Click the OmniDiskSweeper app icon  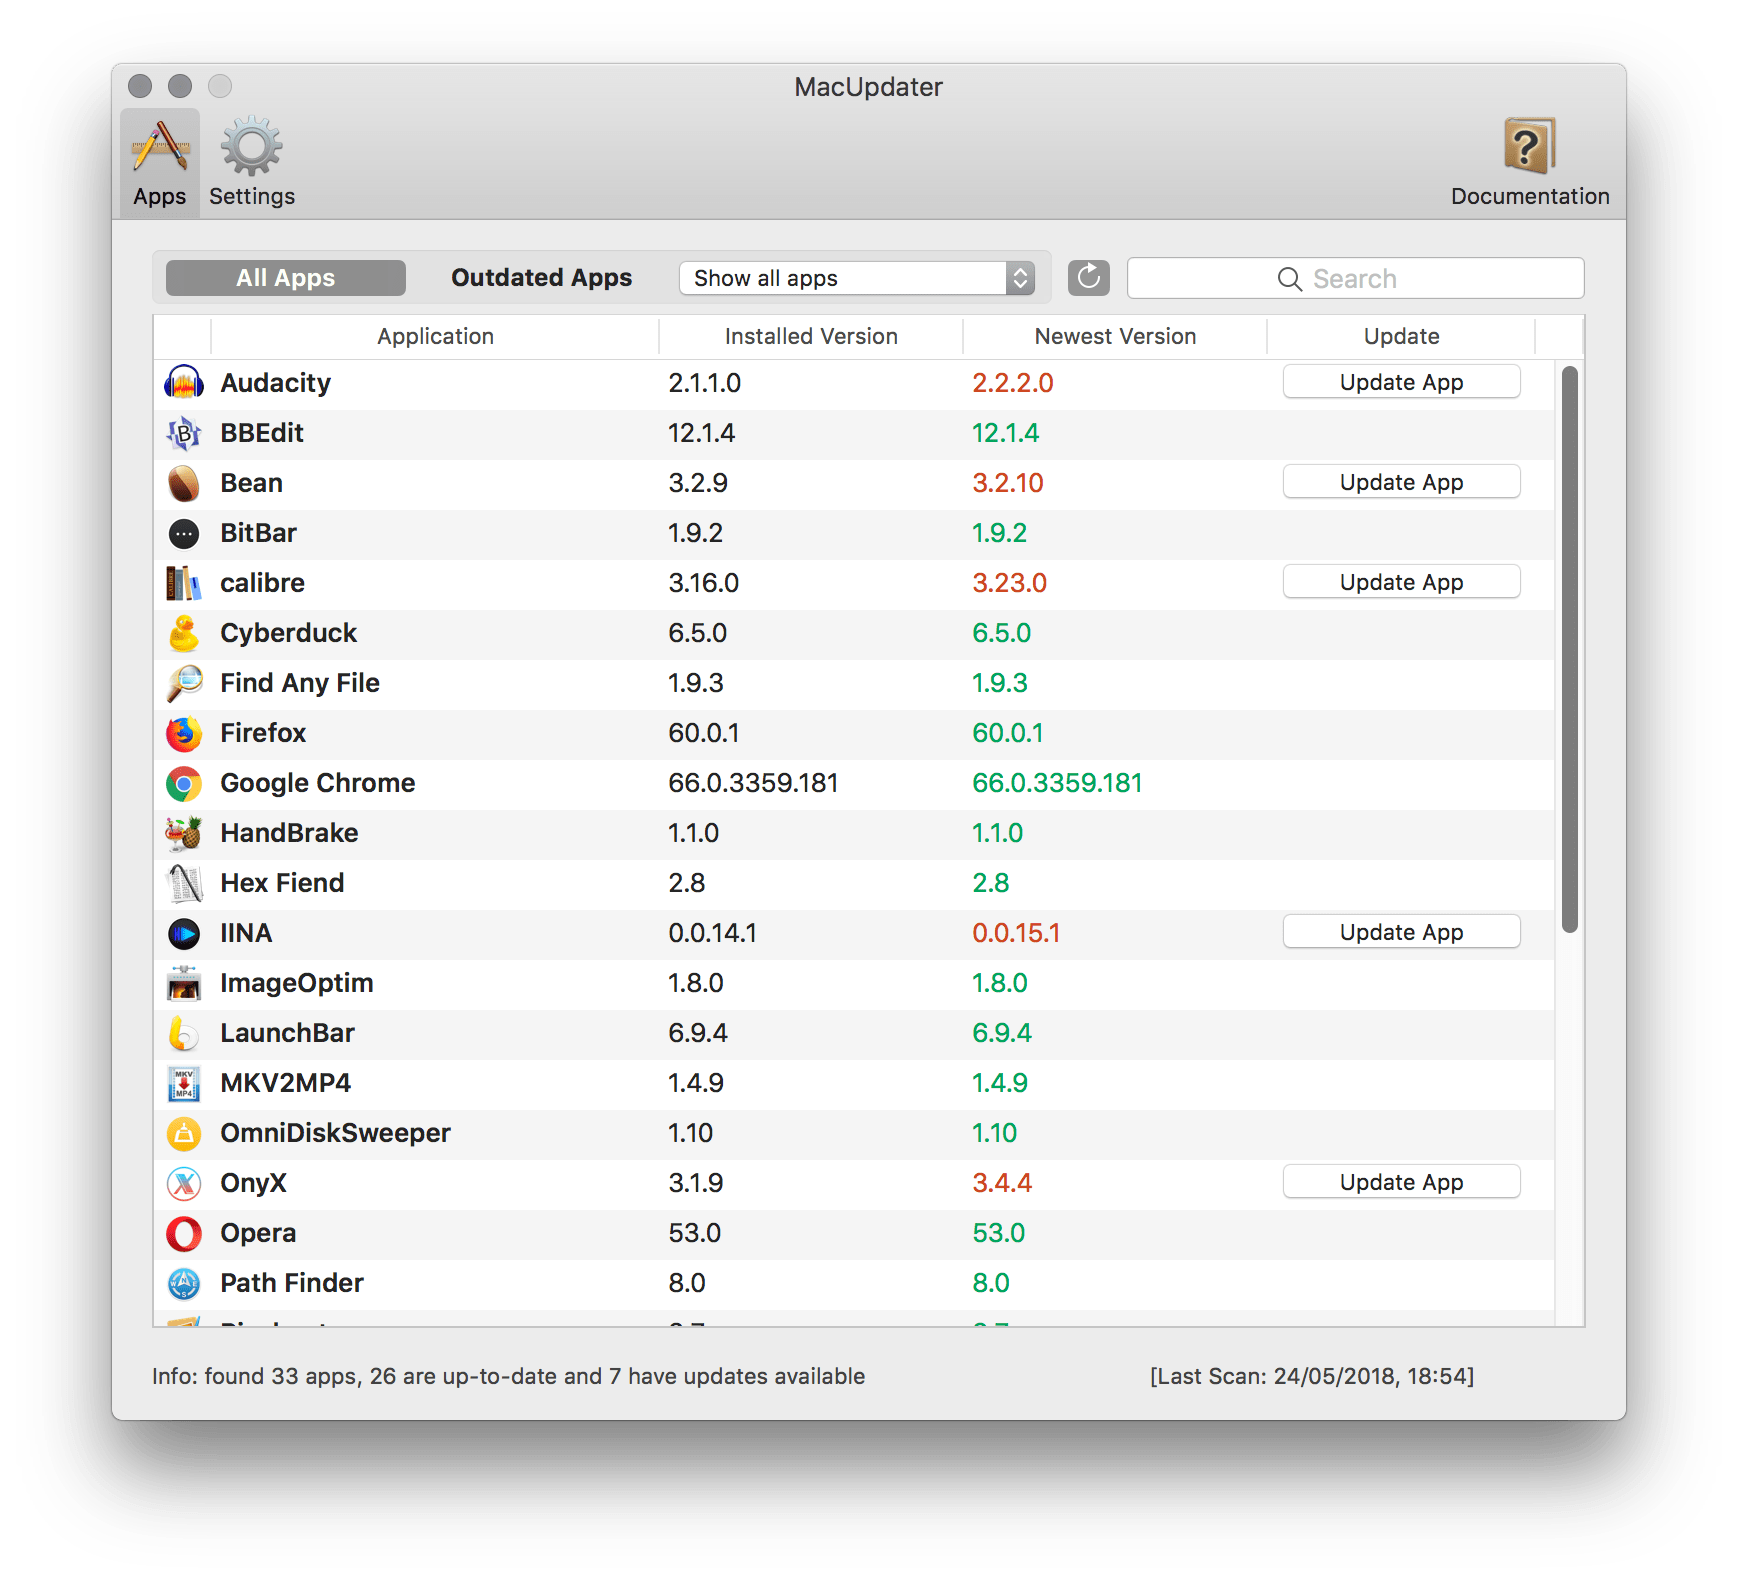[x=184, y=1133]
